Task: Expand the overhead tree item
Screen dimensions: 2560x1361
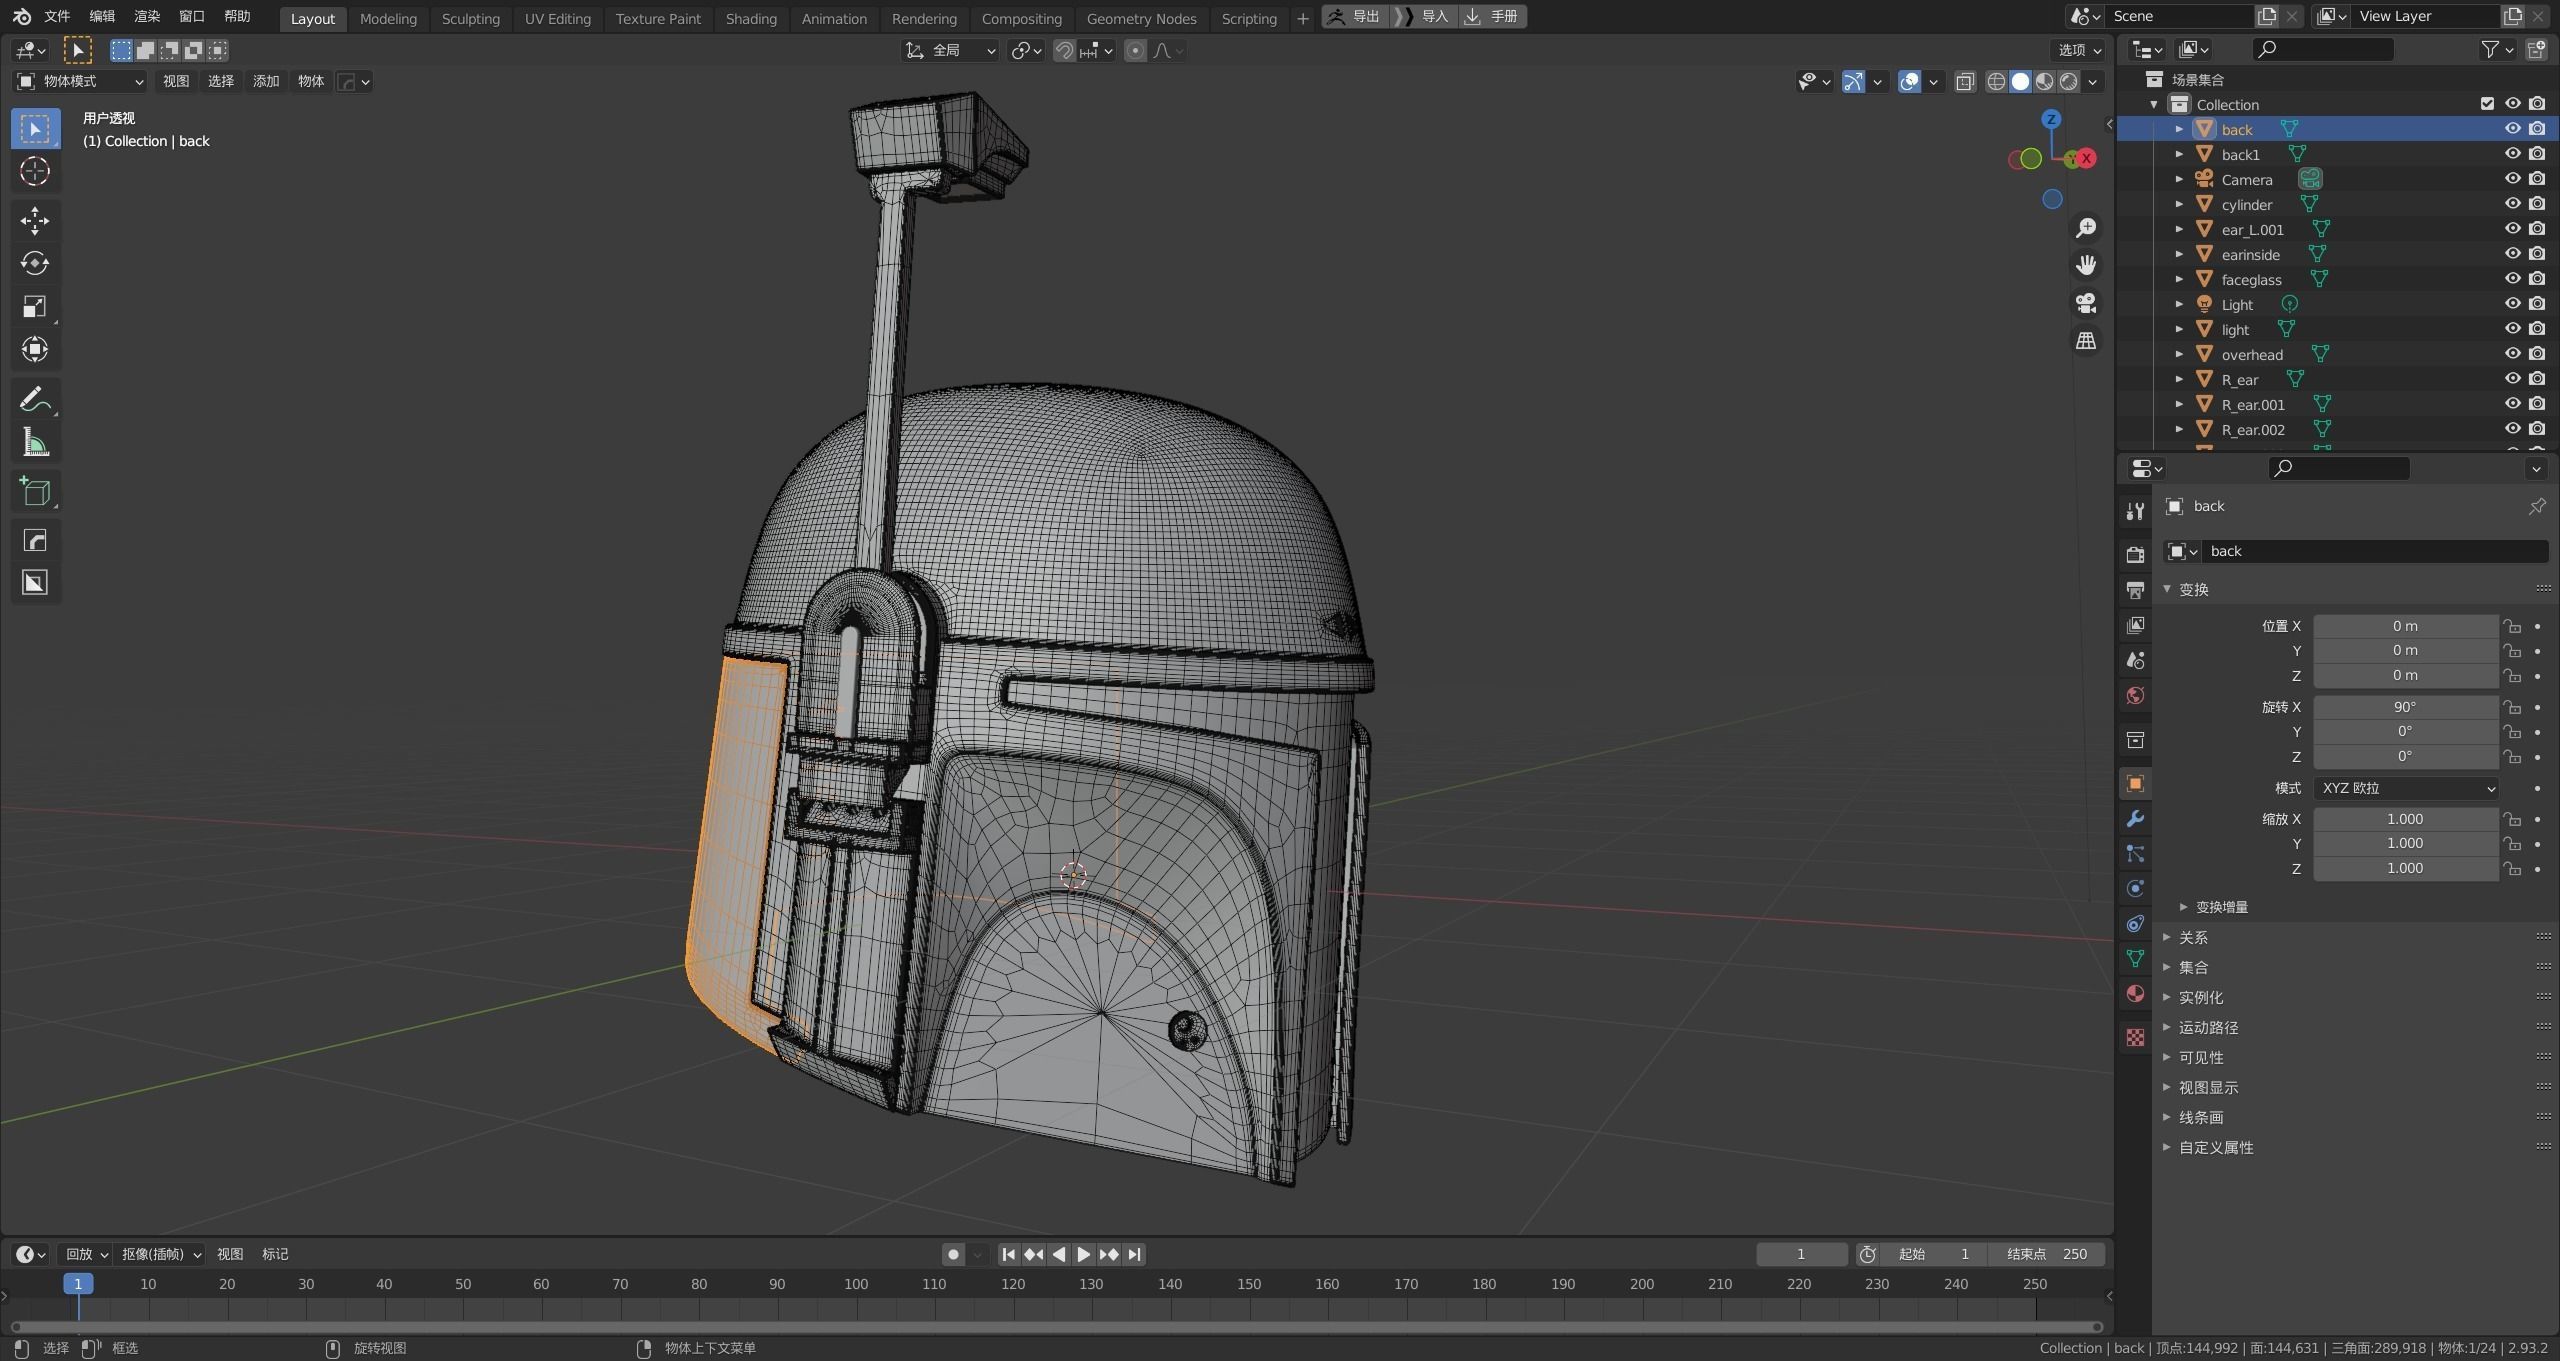Action: click(2179, 354)
